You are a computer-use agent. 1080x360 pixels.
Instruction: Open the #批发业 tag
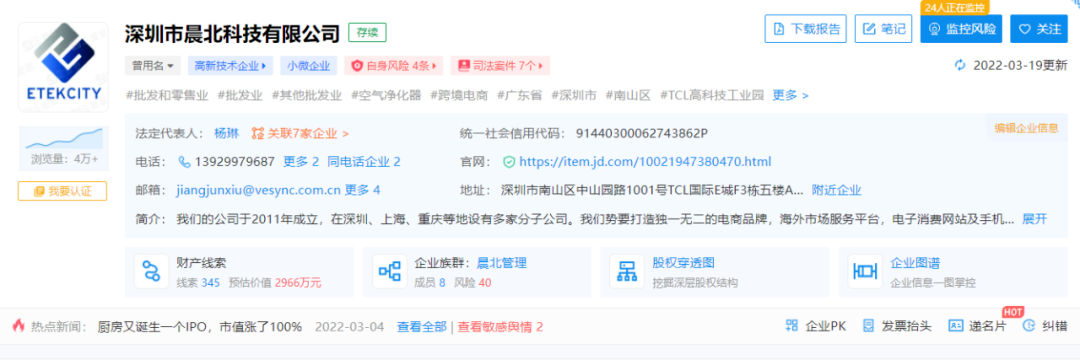240,95
